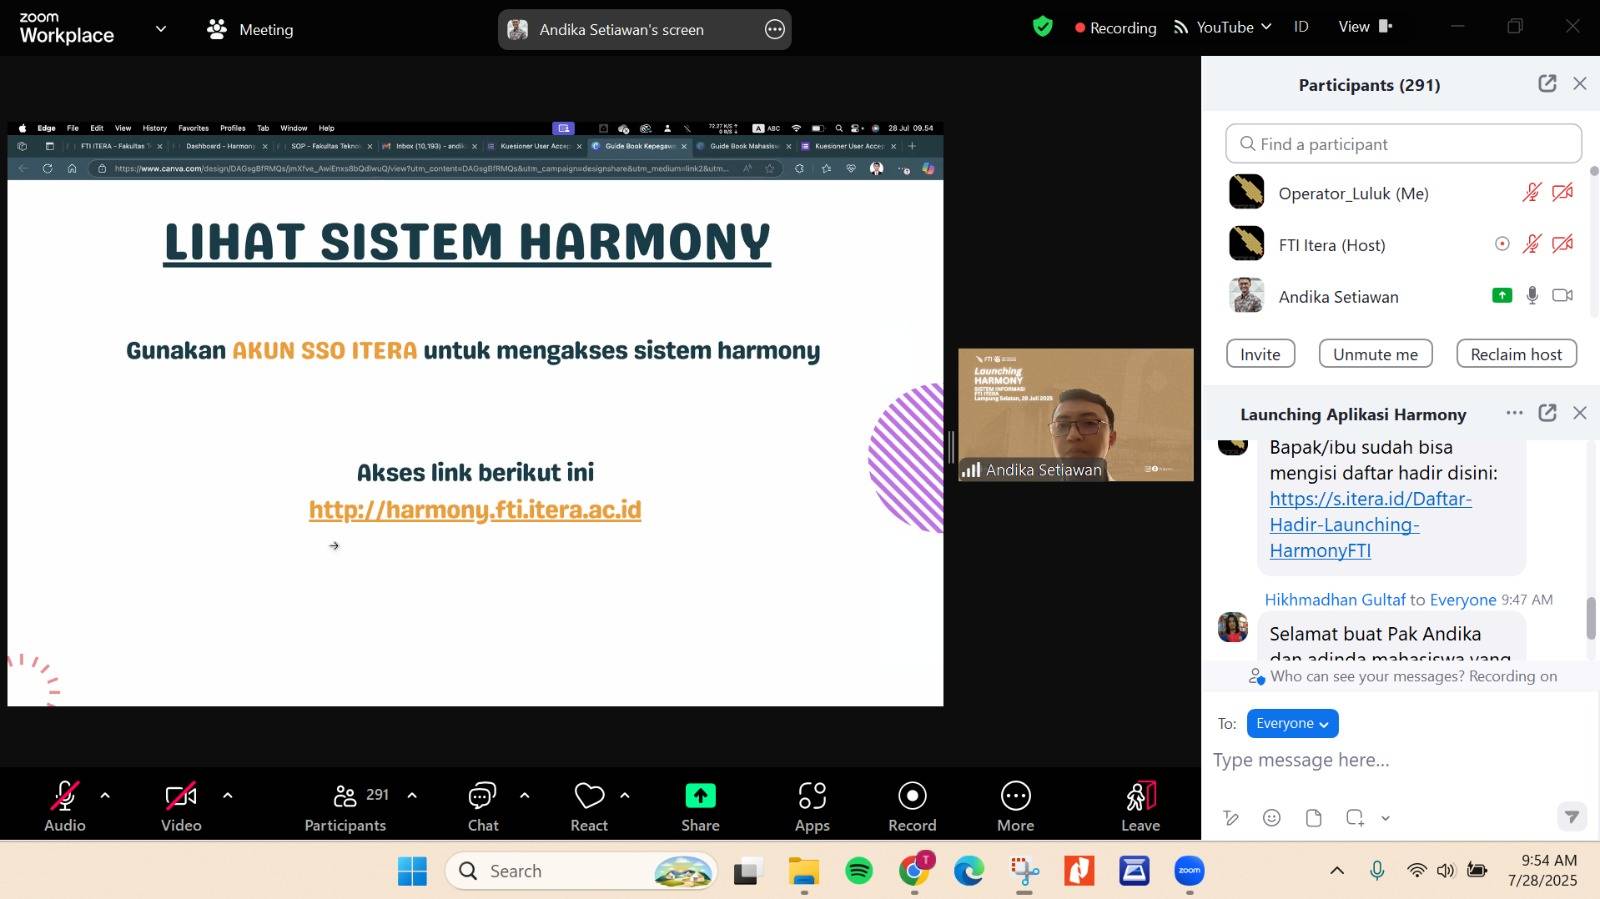This screenshot has height=899, width=1600.
Task: Open the Daftar Hadir Launching link
Action: [1369, 524]
